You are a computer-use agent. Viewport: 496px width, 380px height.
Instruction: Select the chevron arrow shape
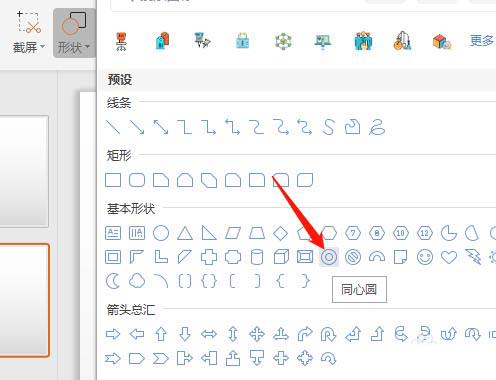[161, 359]
